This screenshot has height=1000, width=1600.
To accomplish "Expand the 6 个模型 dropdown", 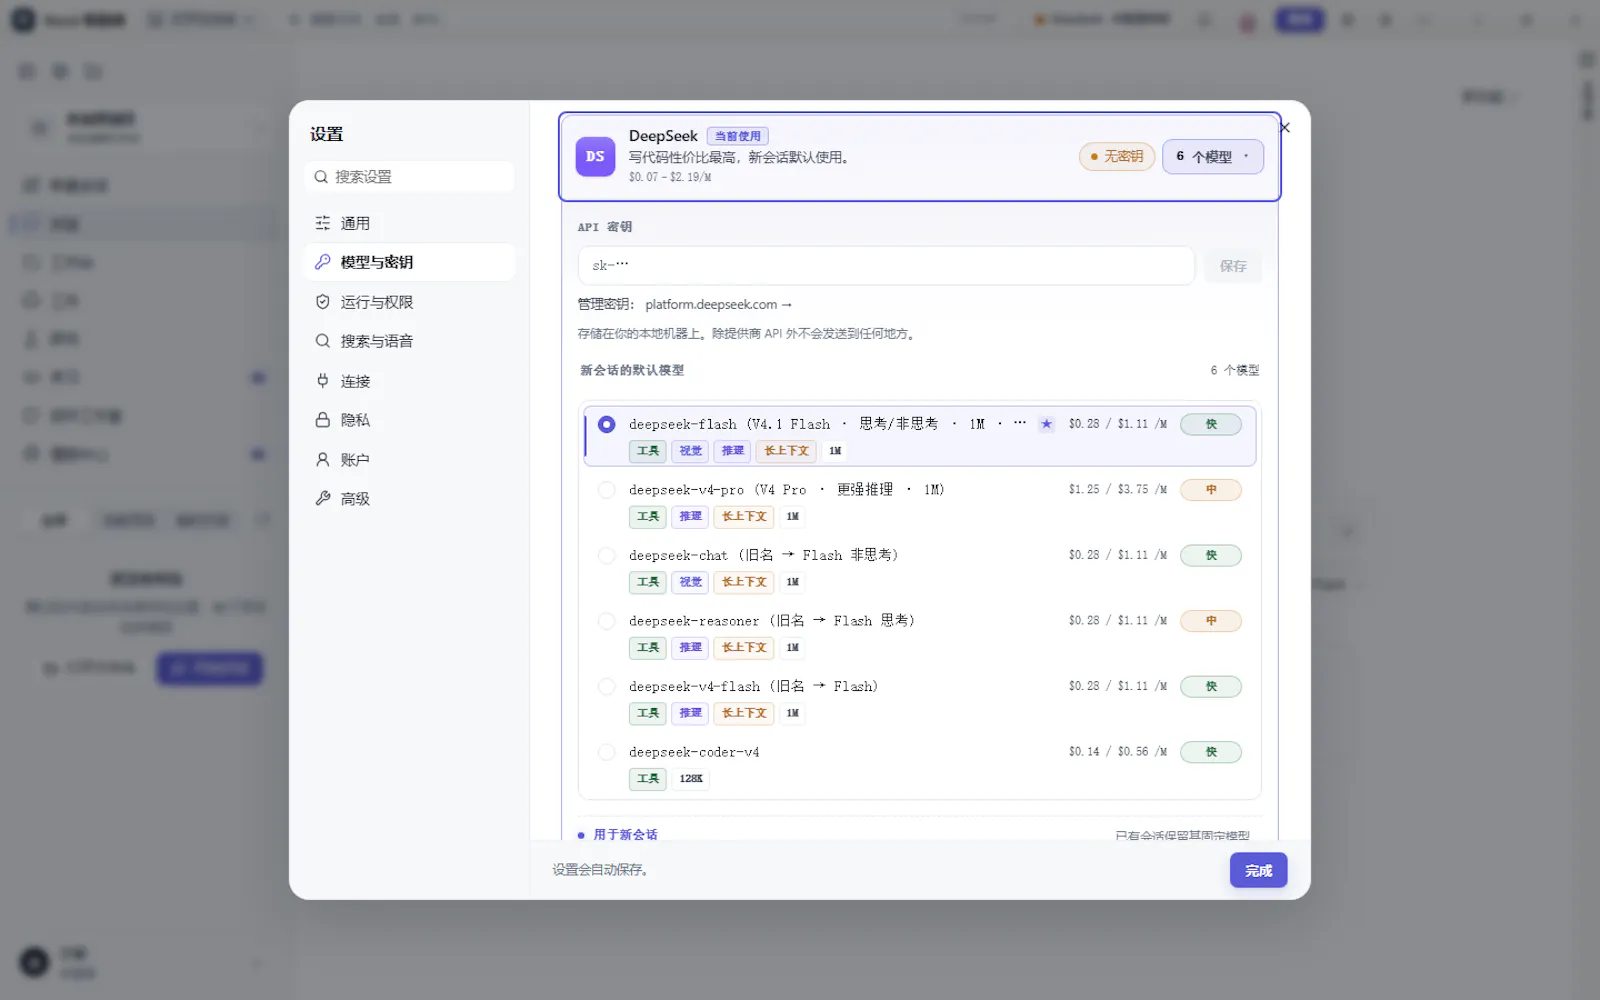I will tap(1213, 157).
